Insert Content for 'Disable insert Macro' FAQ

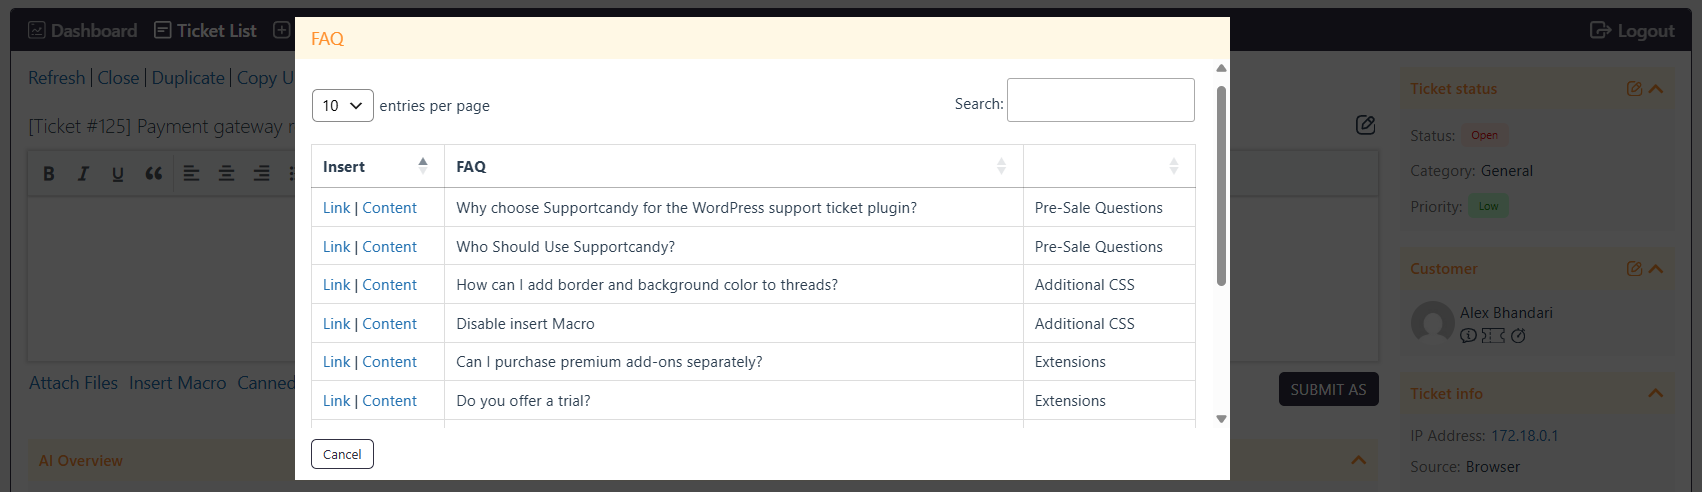(x=389, y=324)
